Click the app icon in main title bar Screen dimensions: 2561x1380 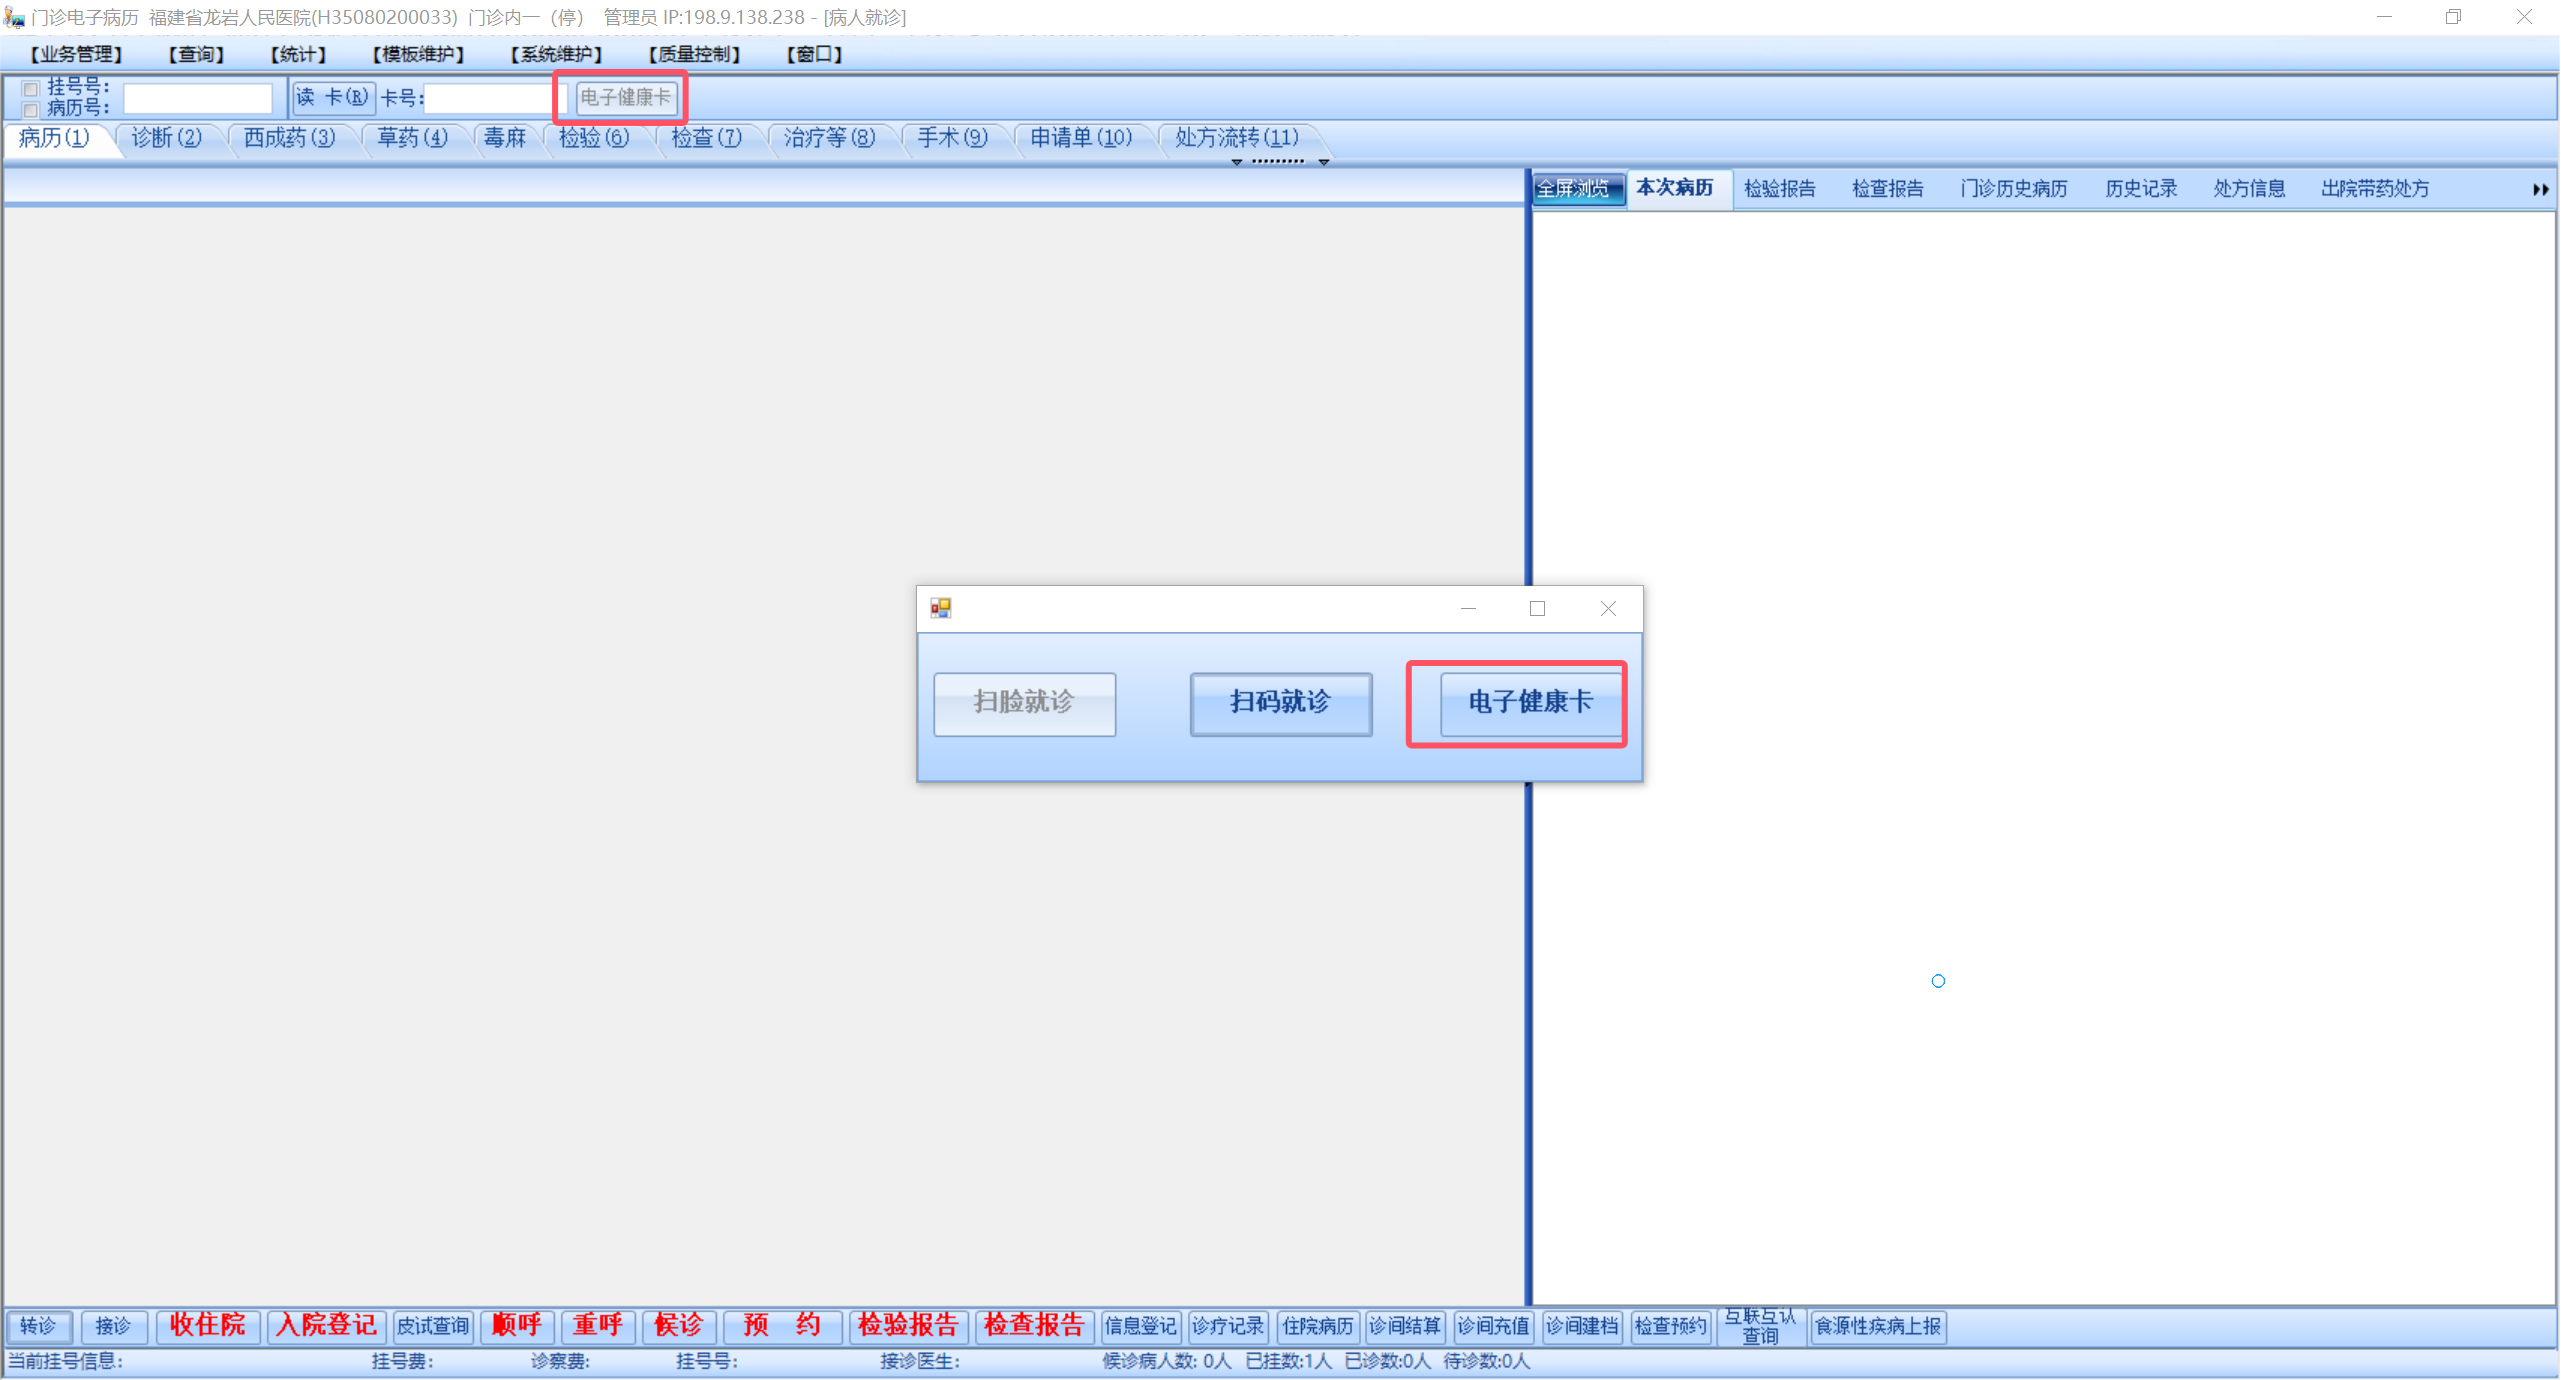(x=14, y=17)
